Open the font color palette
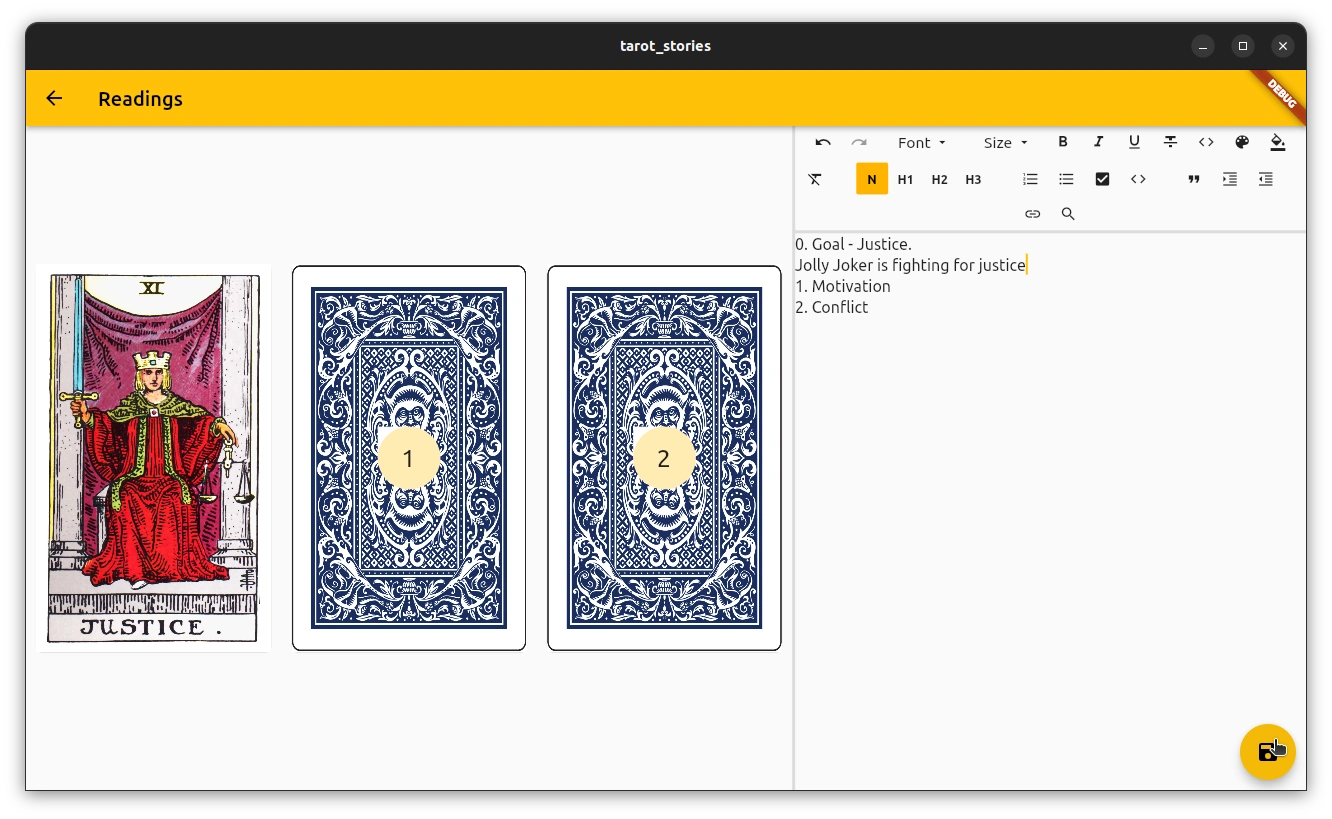1332x819 pixels. click(1242, 142)
